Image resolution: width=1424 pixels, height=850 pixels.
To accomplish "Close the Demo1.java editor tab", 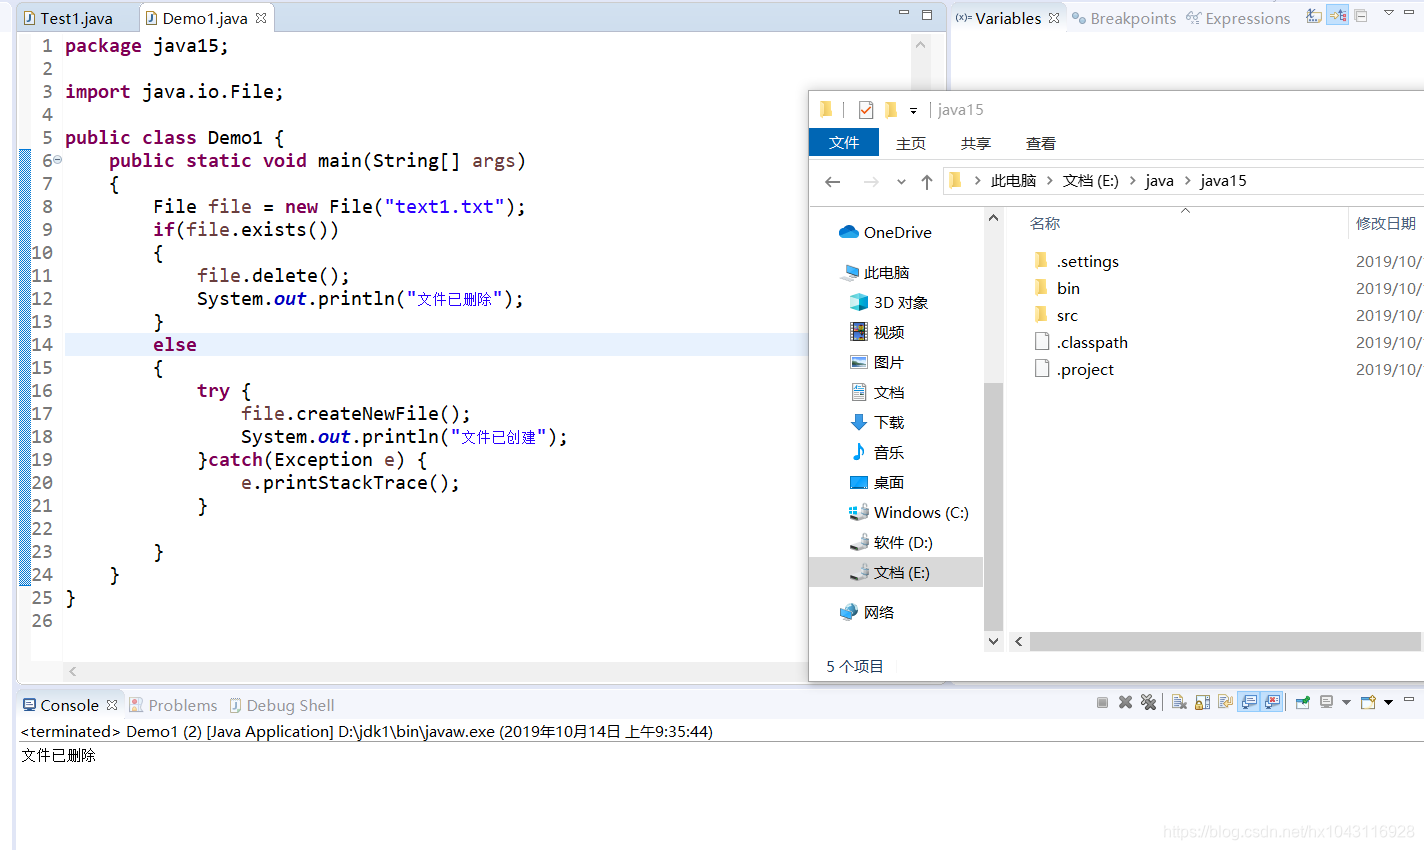I will point(261,18).
